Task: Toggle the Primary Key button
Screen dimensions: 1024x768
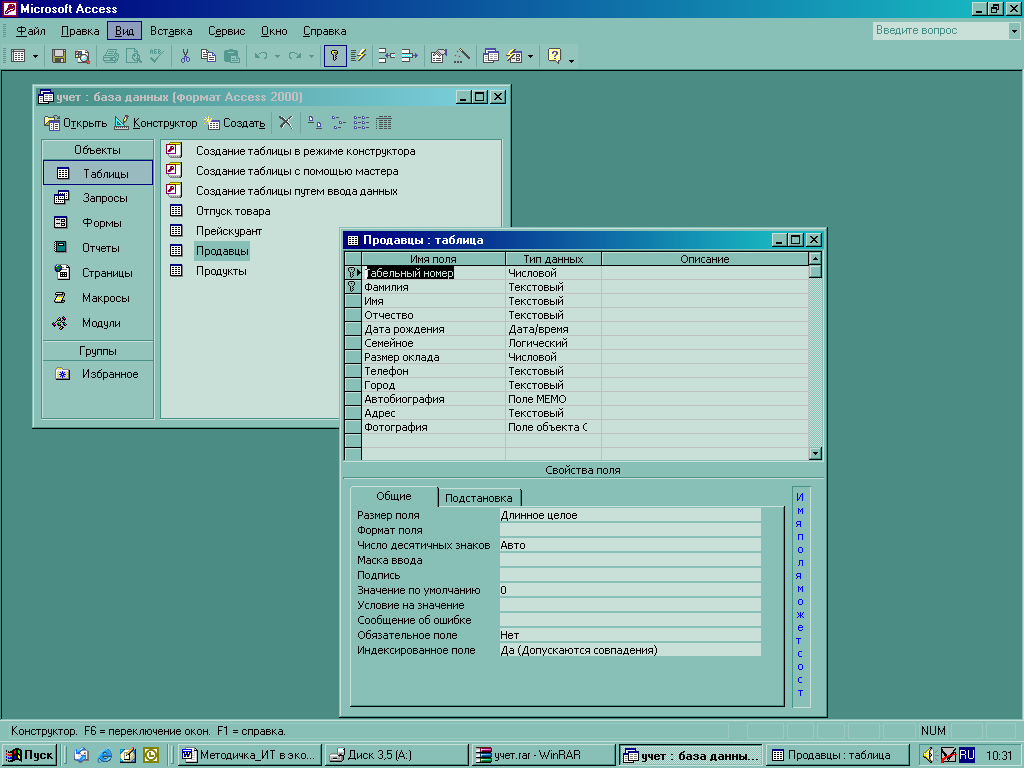Action: [x=335, y=56]
